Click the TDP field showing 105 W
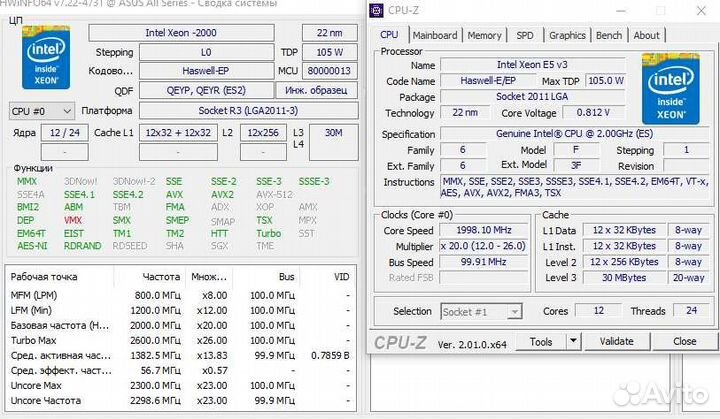The width and height of the screenshot is (720, 419). (x=330, y=52)
